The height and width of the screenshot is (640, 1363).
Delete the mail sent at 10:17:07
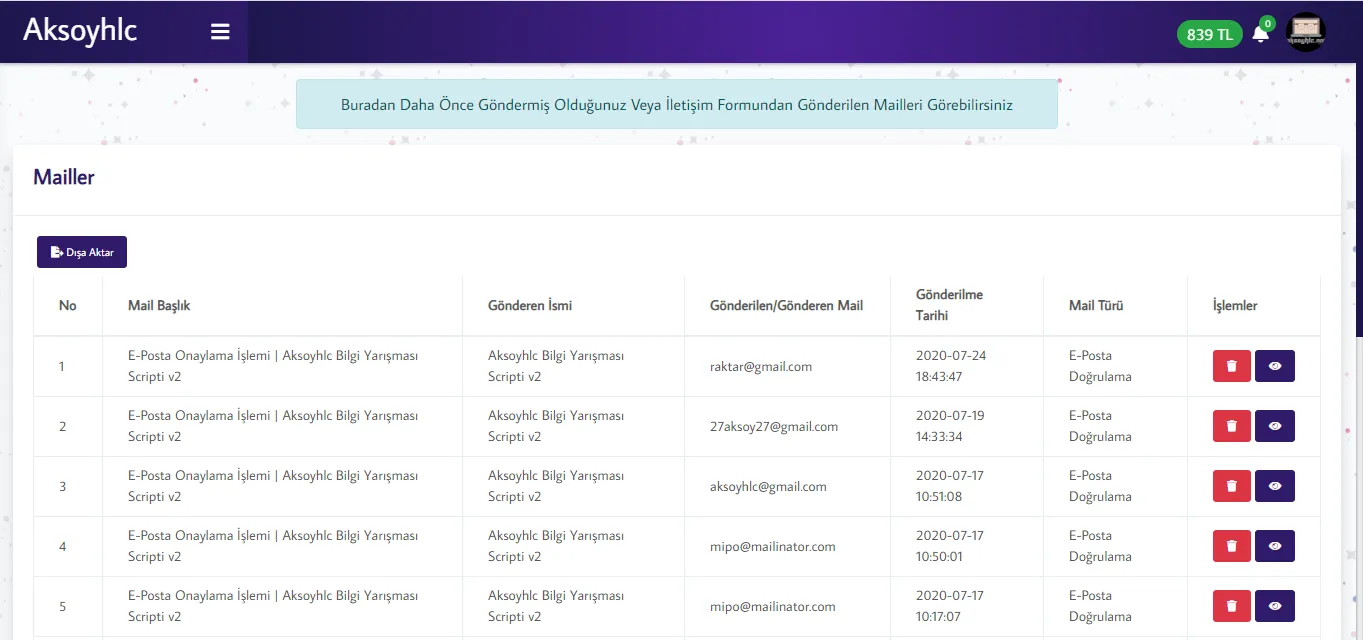pos(1231,606)
